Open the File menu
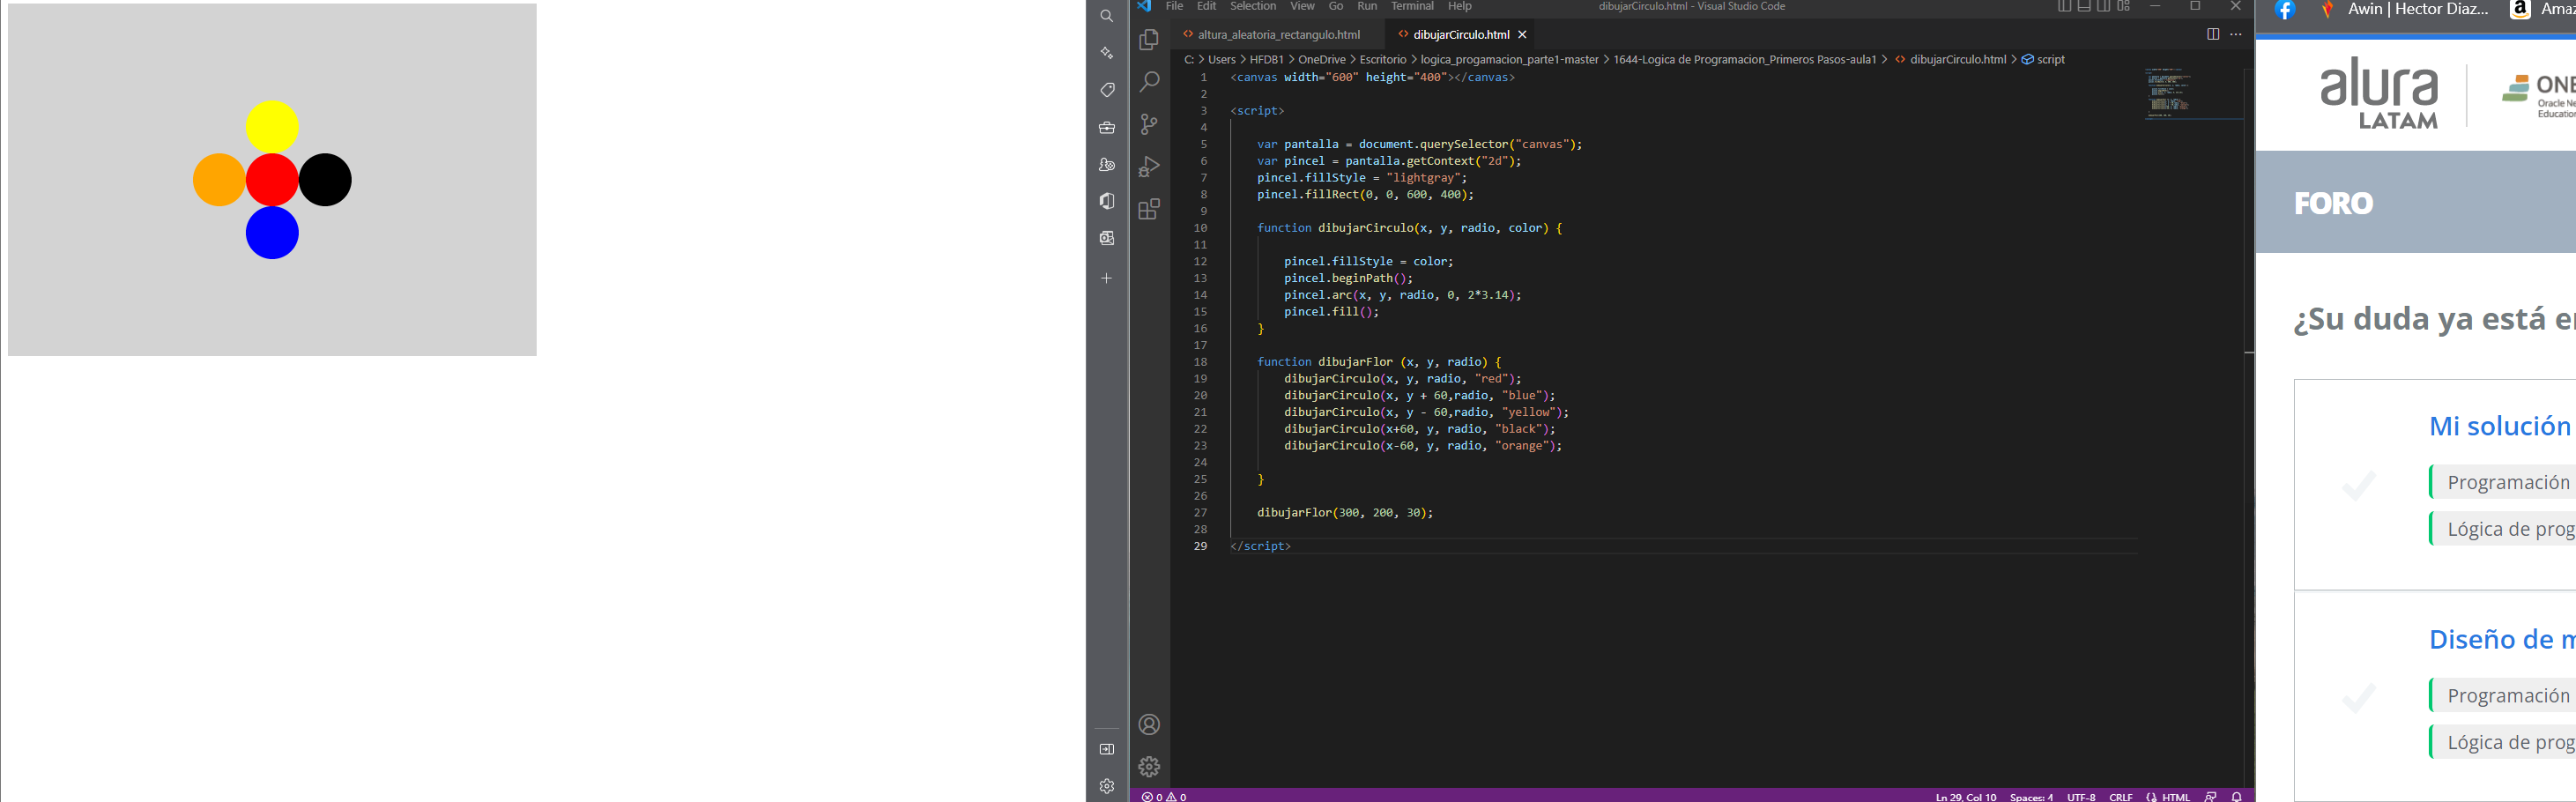Viewport: 2576px width, 802px height. 1174,6
